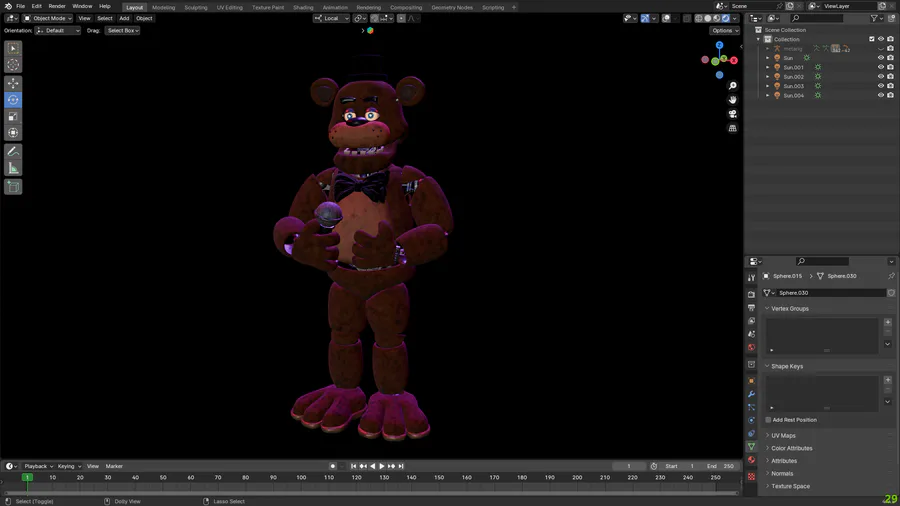
Task: Hide Sun.003 in viewport
Action: click(881, 86)
